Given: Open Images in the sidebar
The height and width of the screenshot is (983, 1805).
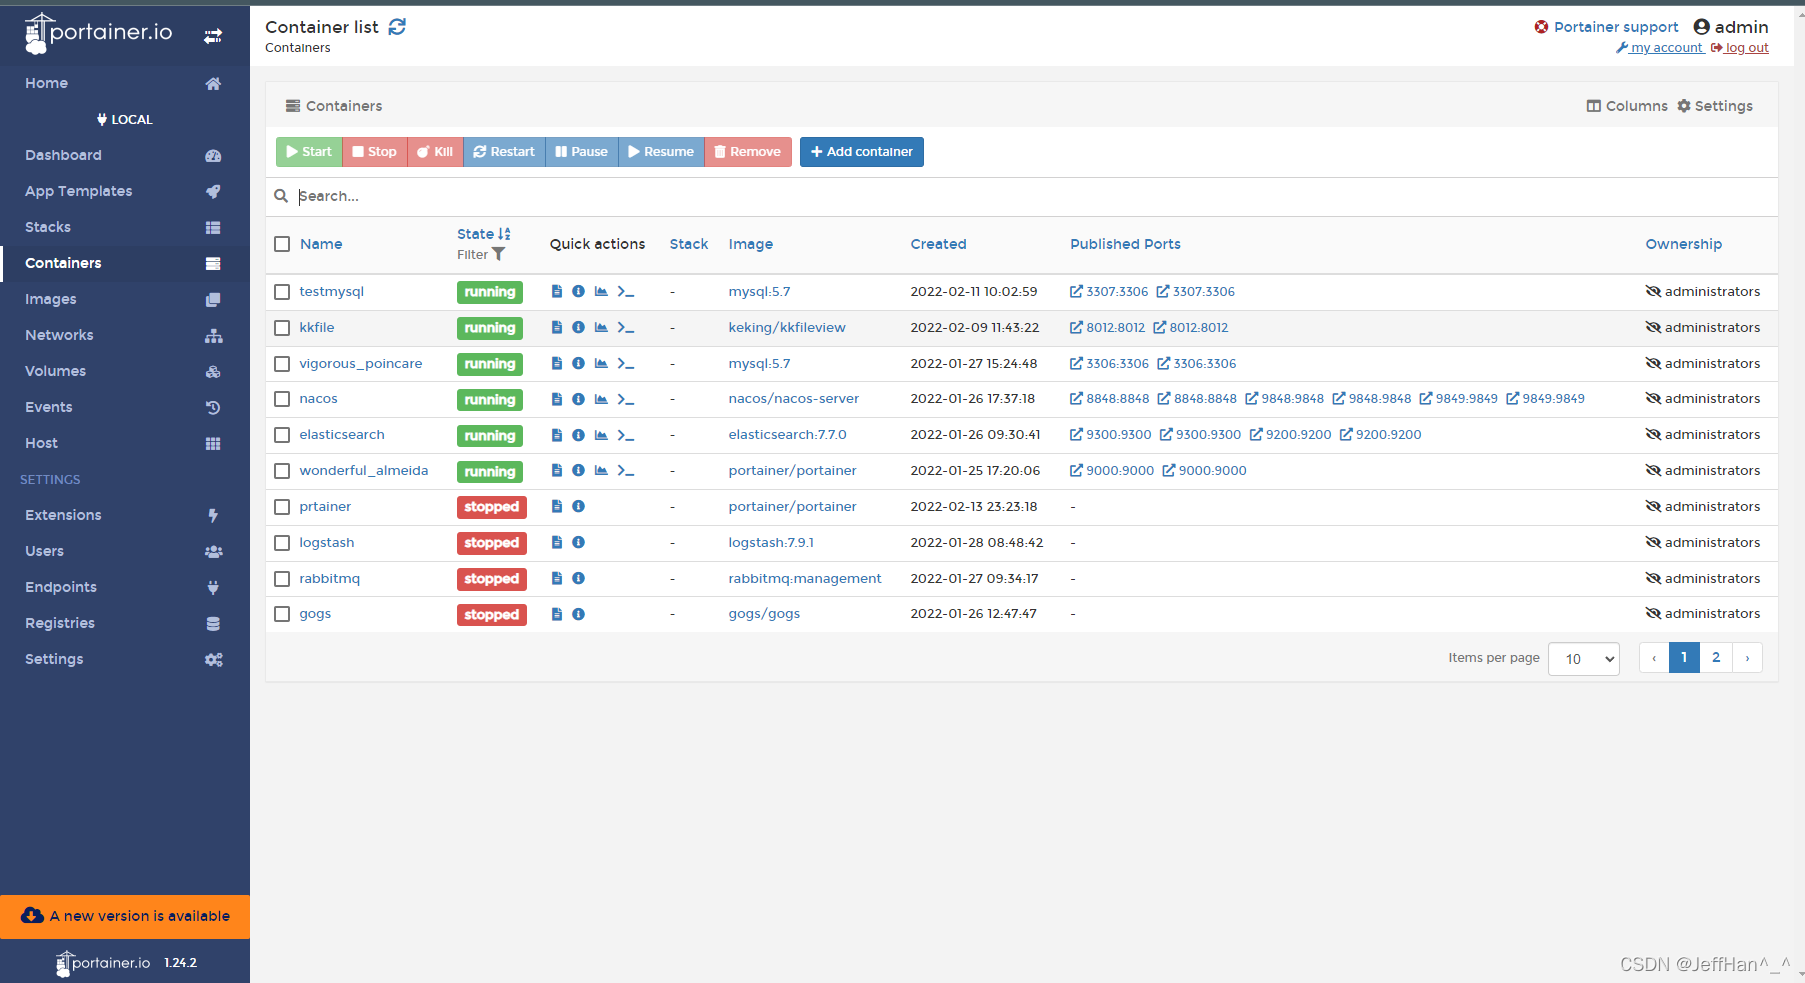Looking at the screenshot, I should (x=124, y=300).
